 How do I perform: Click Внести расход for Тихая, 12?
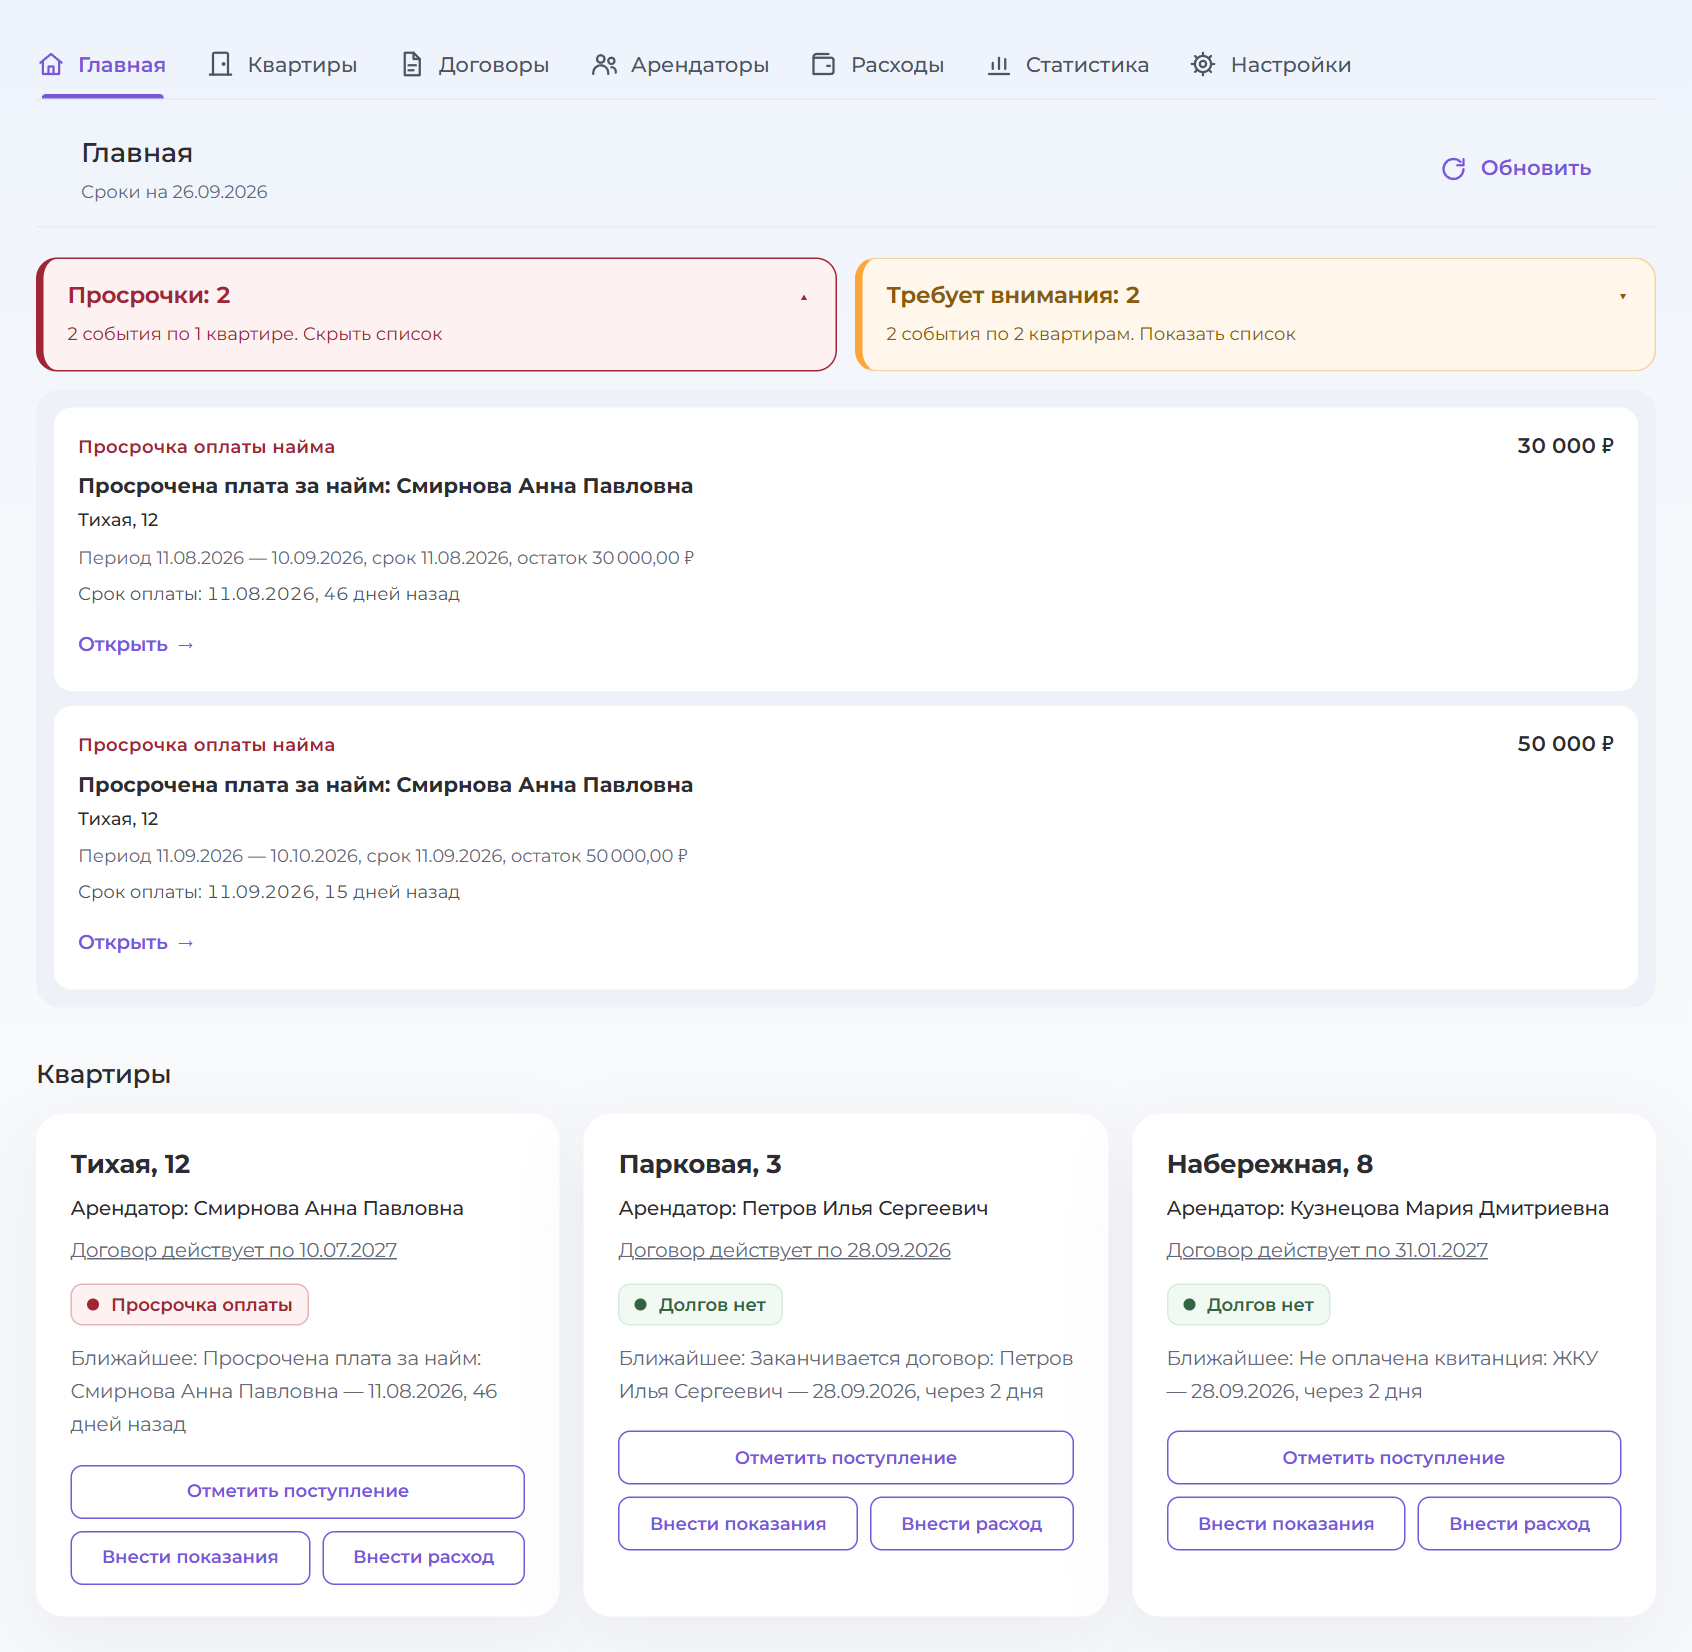(x=424, y=1558)
